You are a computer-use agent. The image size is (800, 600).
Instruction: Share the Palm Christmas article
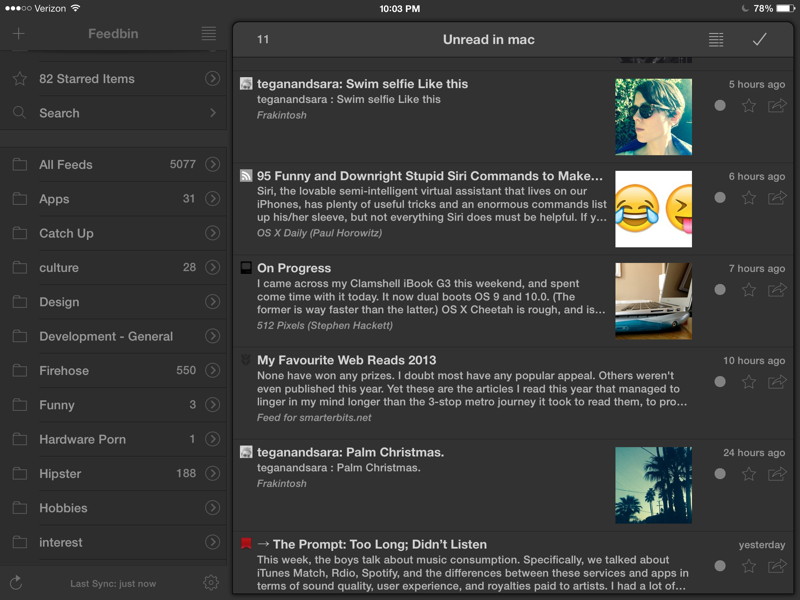[x=777, y=474]
